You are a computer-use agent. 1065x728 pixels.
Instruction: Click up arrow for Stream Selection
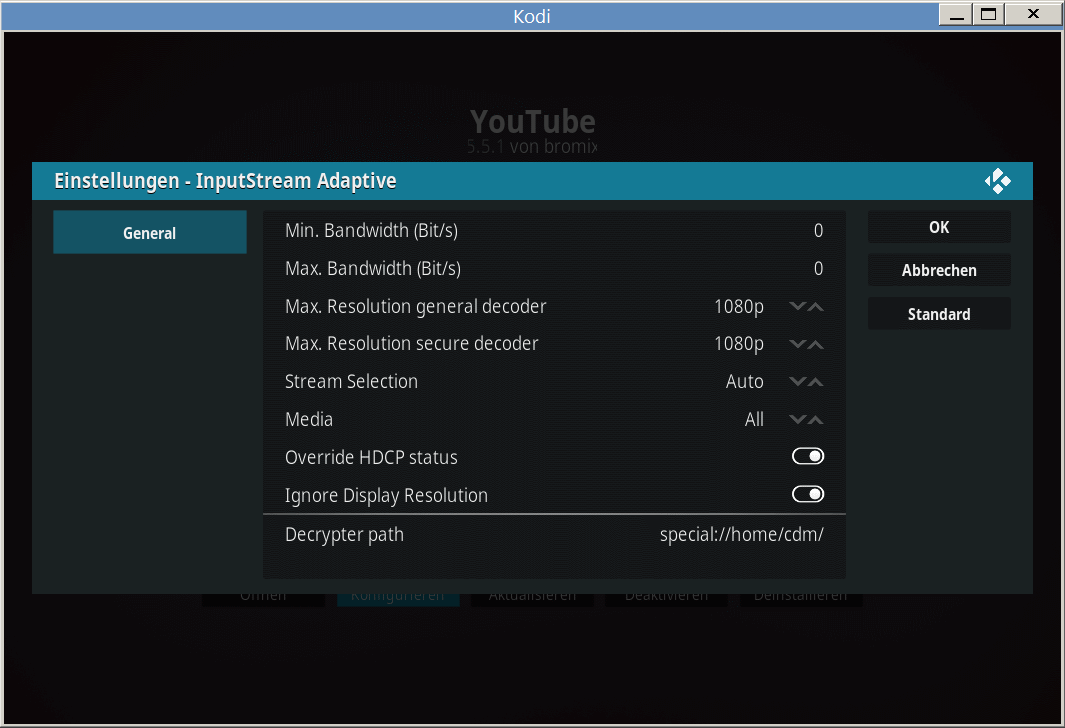point(816,382)
